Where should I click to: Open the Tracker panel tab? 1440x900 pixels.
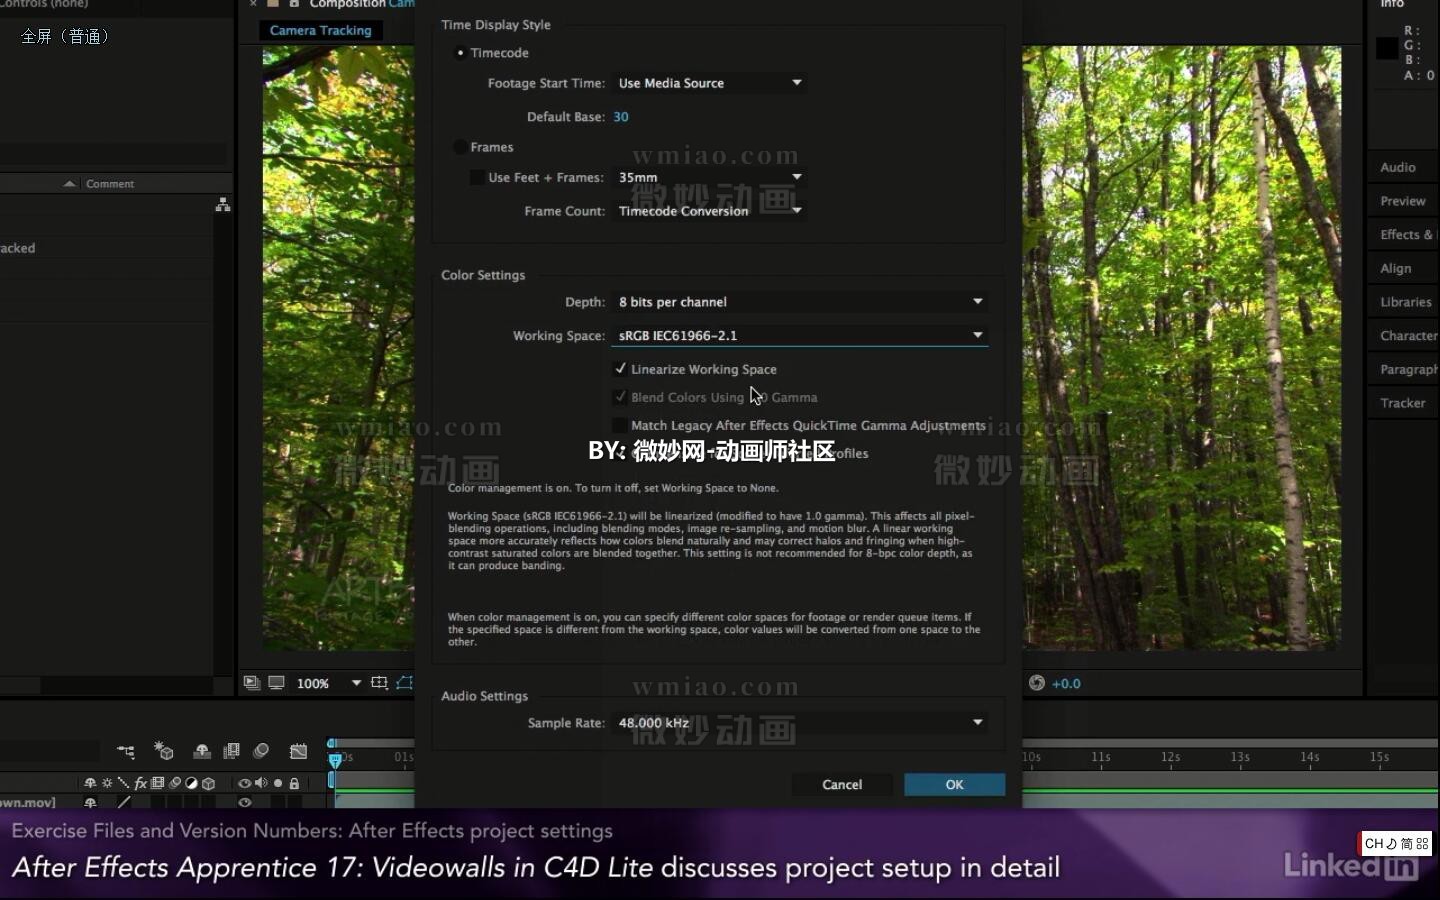tap(1402, 403)
